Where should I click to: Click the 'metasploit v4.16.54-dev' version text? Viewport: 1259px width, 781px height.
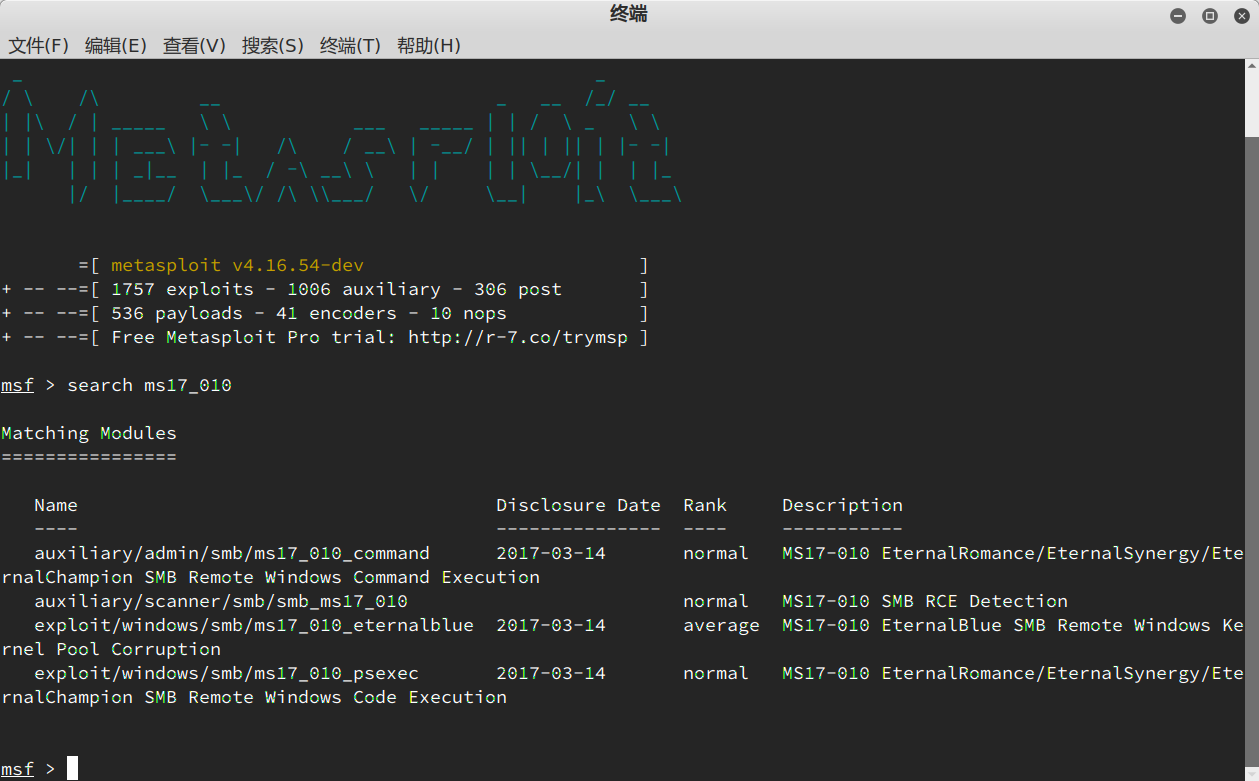click(237, 265)
